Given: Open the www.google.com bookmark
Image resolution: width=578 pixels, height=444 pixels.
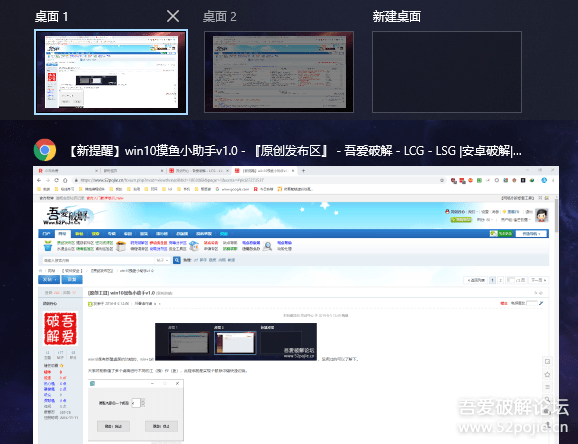Looking at the screenshot, I should click(232, 189).
